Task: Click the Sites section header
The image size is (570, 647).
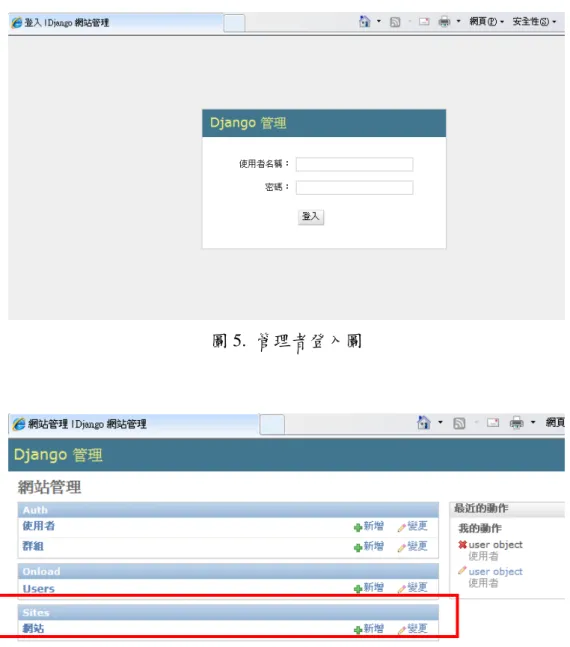Action: (228, 613)
